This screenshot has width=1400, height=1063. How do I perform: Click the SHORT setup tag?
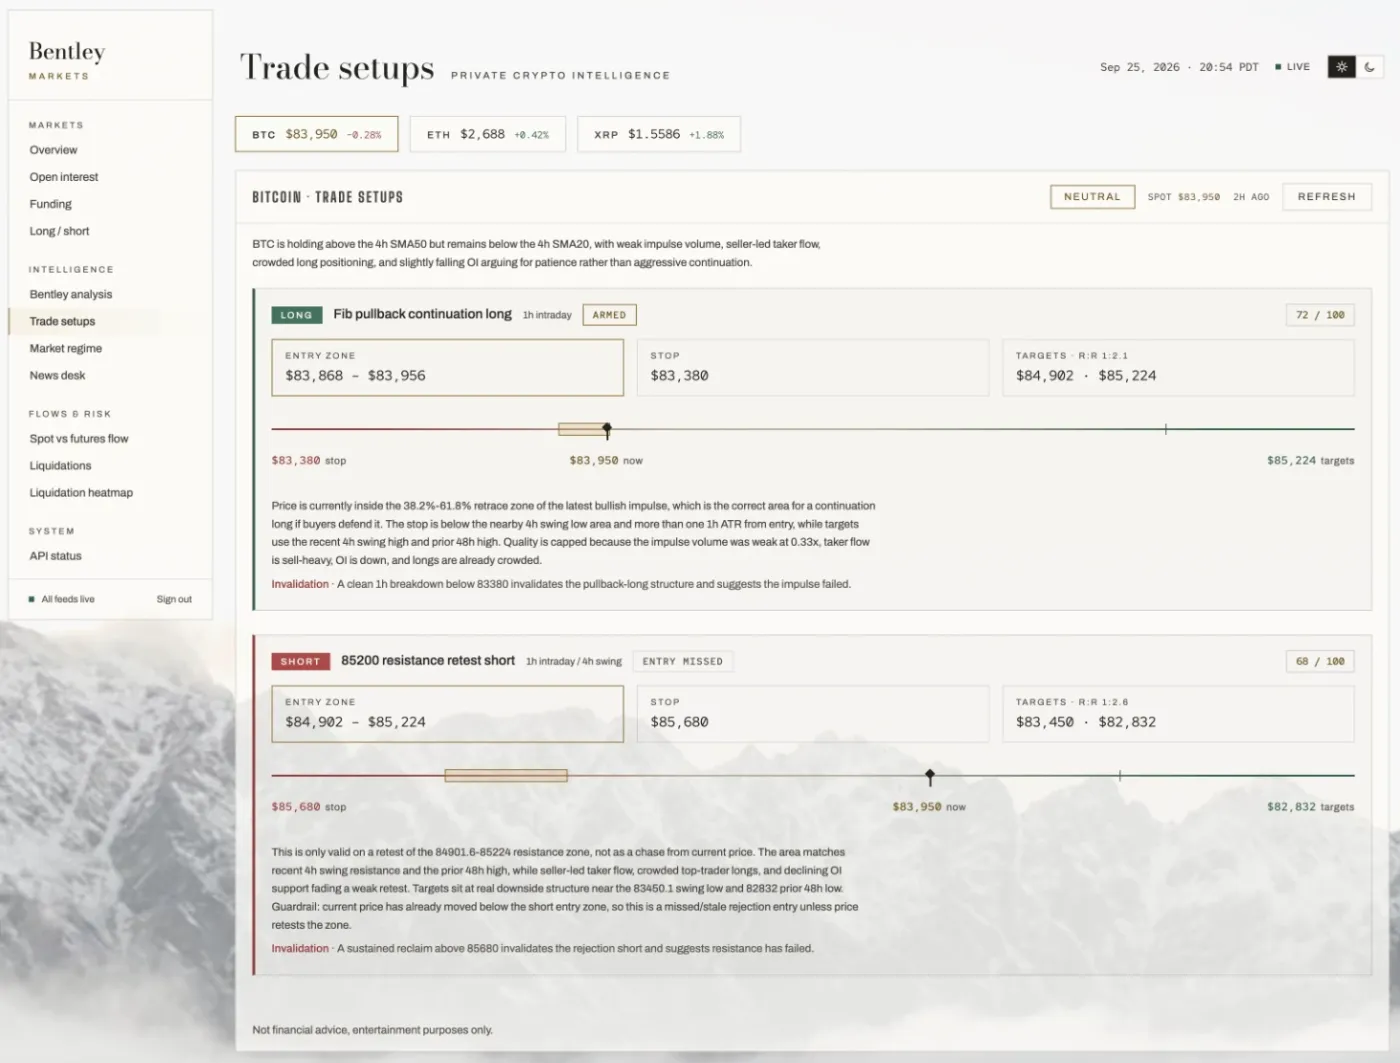[x=300, y=661]
